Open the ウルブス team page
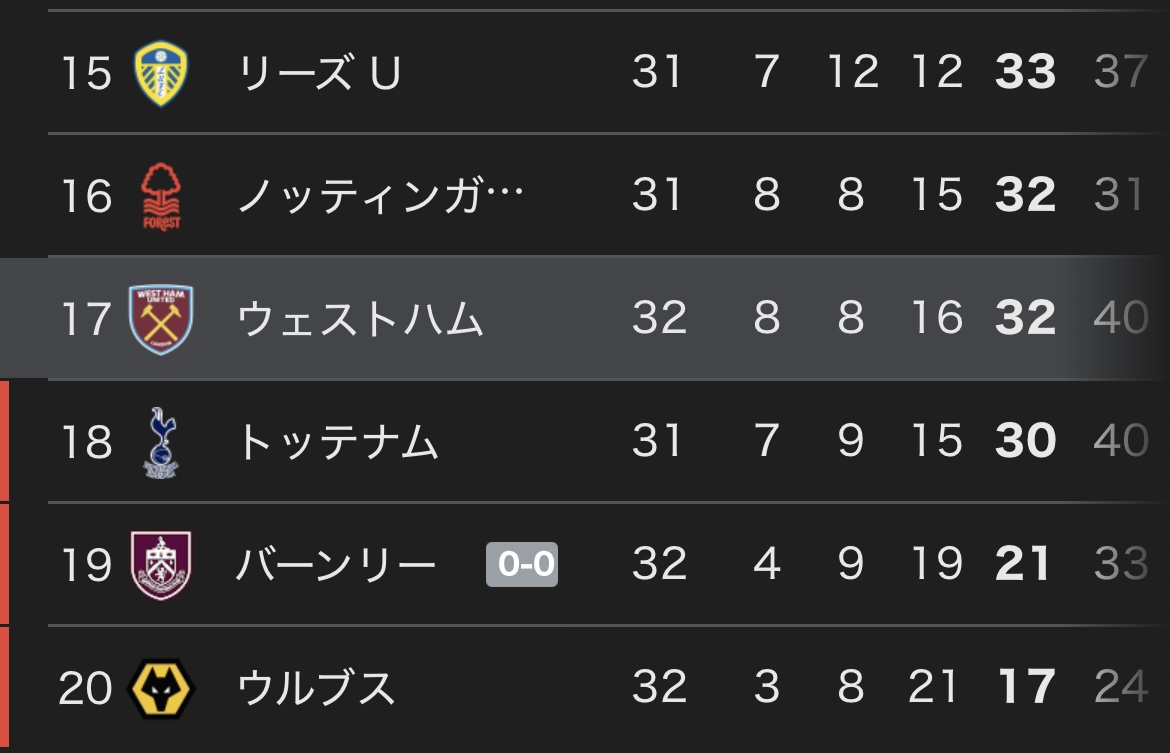 (x=316, y=688)
